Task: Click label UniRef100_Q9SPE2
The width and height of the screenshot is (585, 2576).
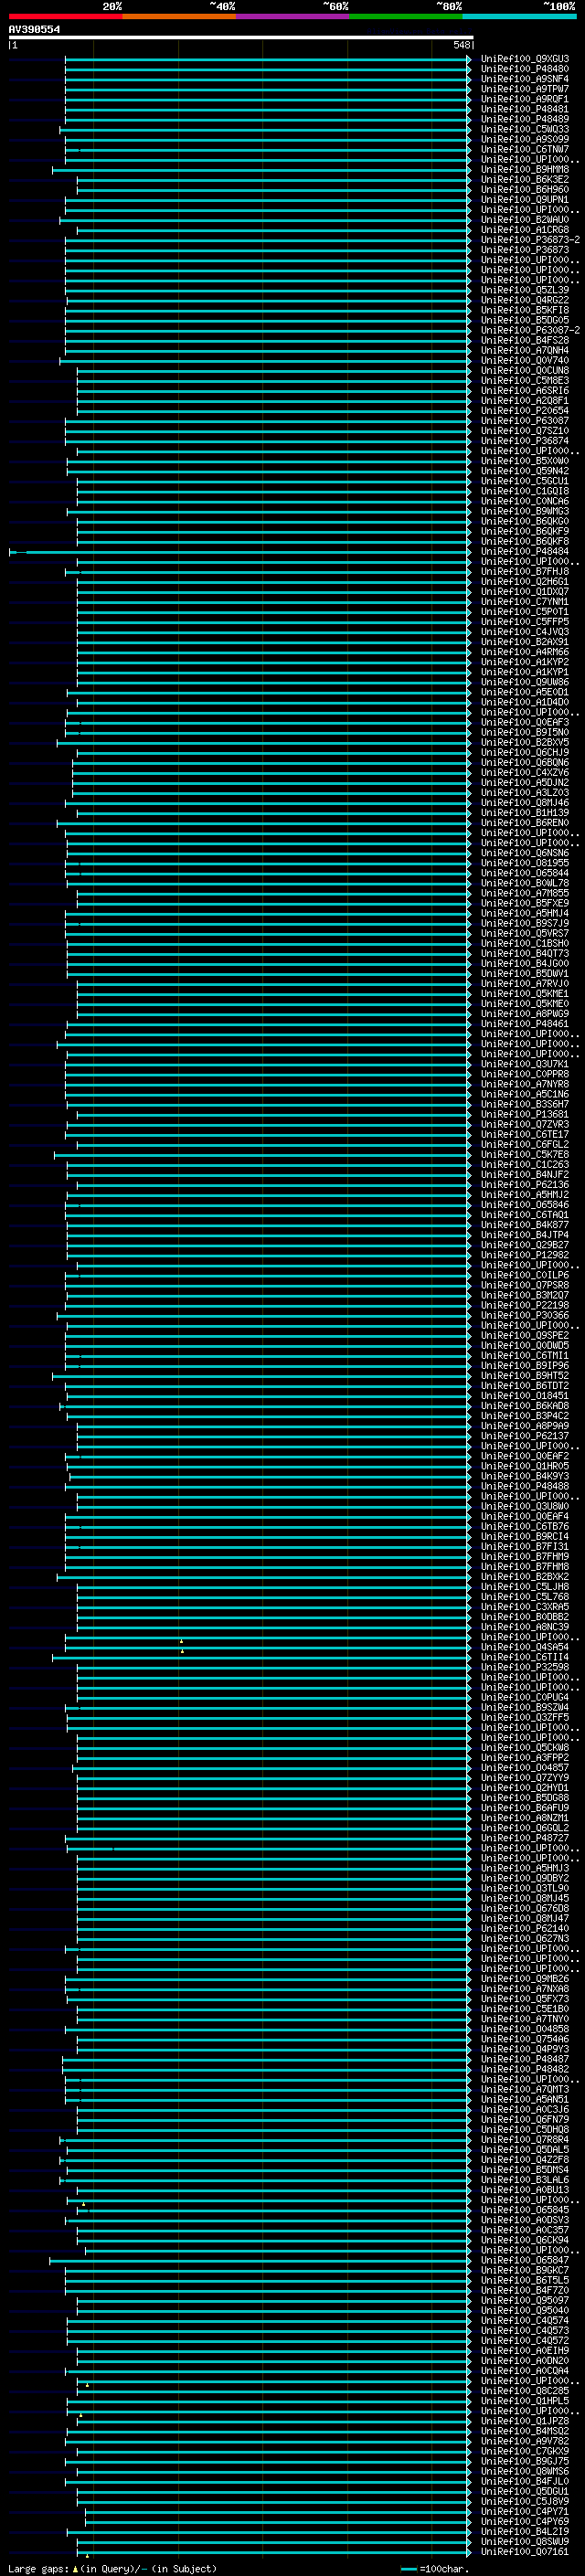Action: click(525, 1336)
